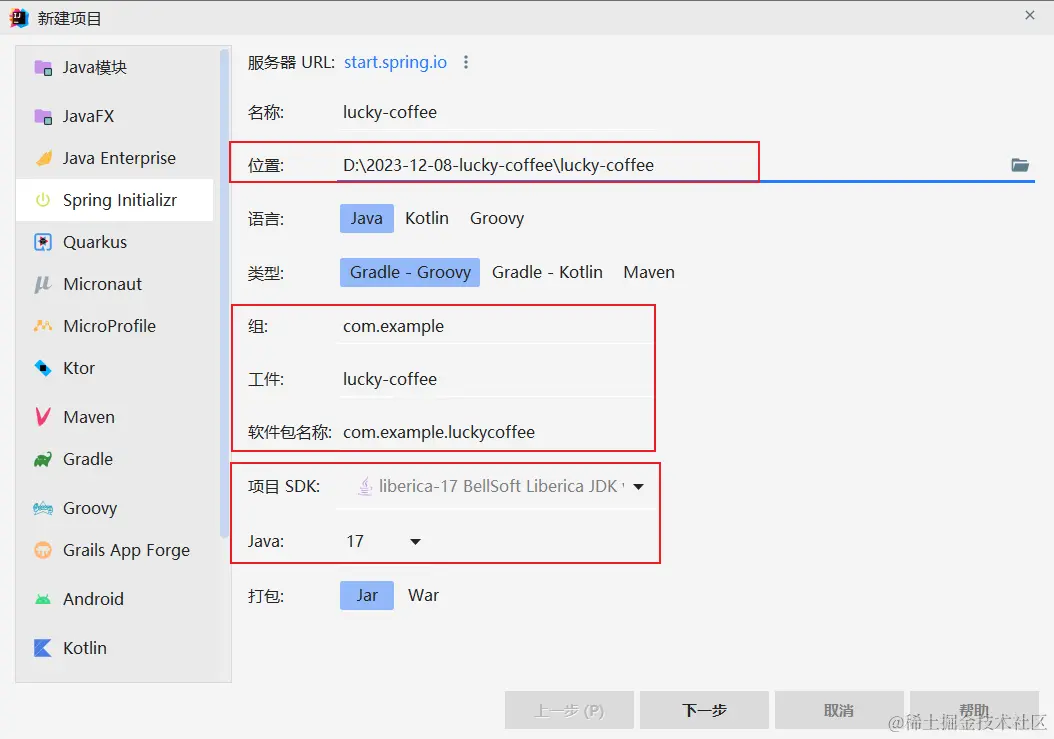Click the Kotlin K icon
This screenshot has width=1054, height=739.
[x=43, y=648]
